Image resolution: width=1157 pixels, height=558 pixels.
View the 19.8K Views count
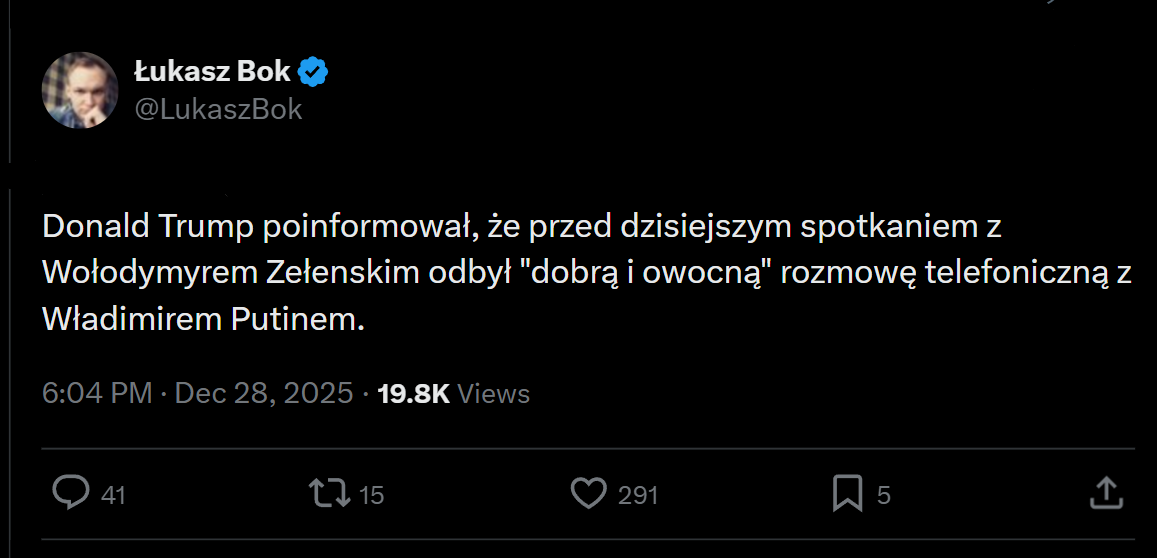[453, 393]
